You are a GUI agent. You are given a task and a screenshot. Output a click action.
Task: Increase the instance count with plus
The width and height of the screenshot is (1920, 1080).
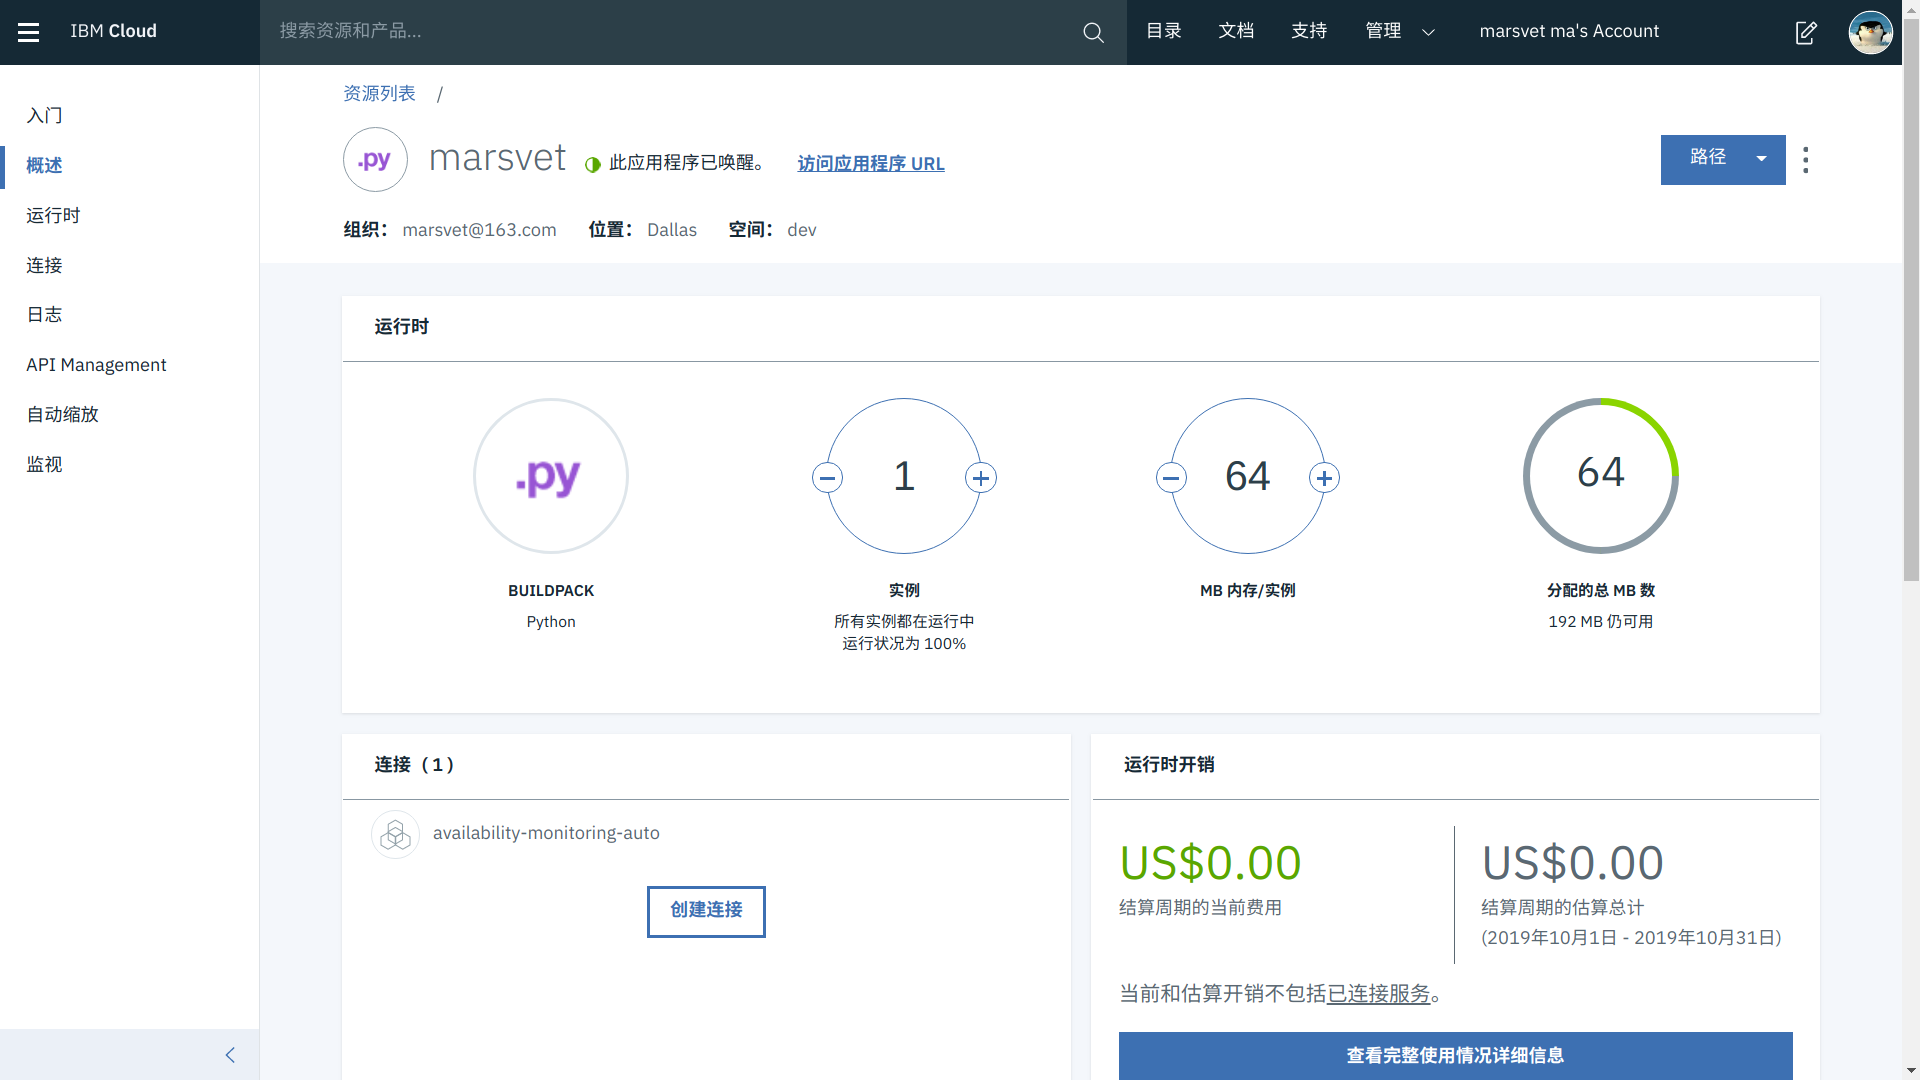pyautogui.click(x=981, y=478)
